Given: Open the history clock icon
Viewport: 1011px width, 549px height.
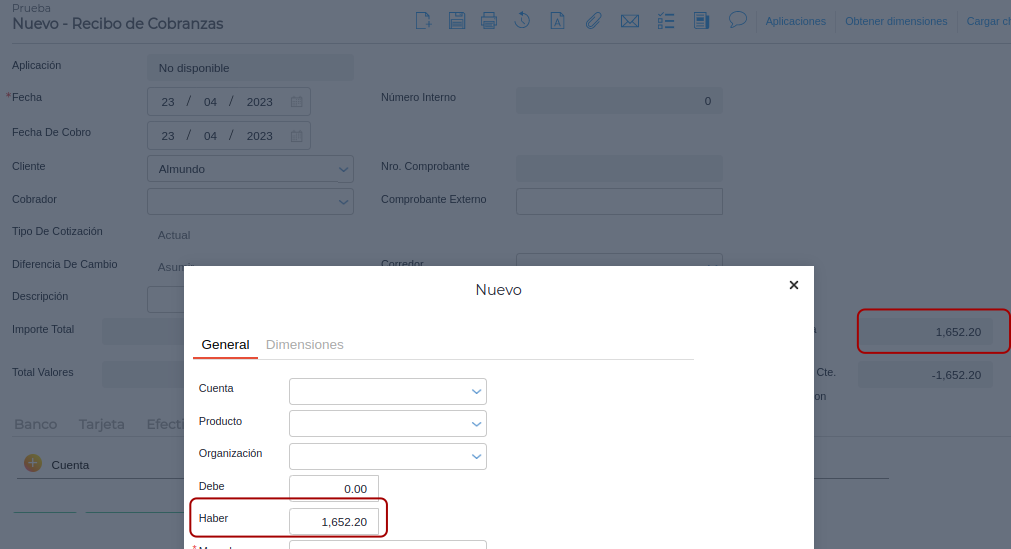Looking at the screenshot, I should pos(522,20).
